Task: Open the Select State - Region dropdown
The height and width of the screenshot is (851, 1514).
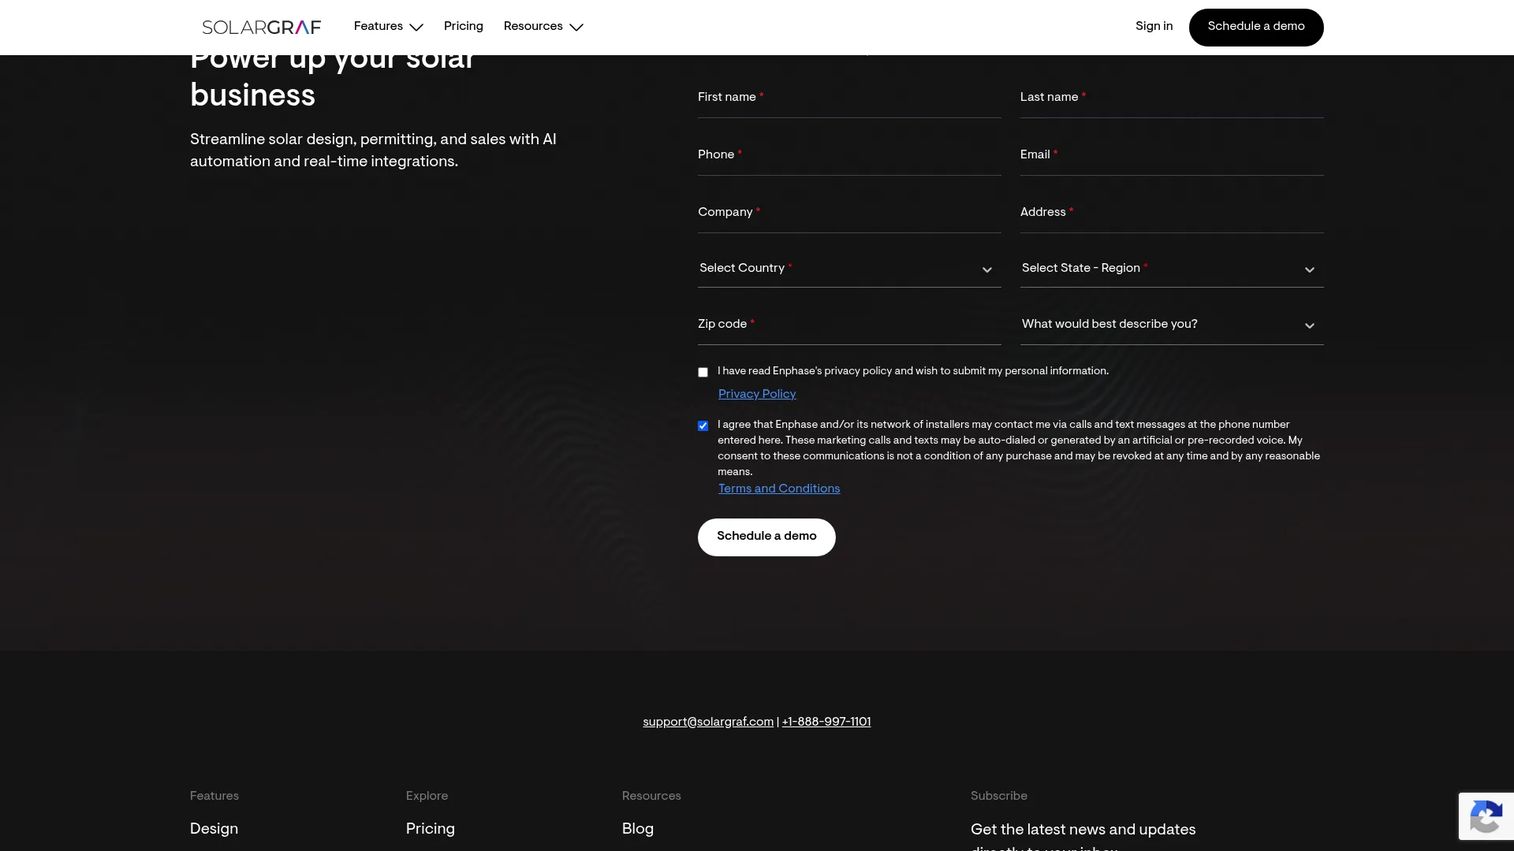Action: click(x=1172, y=269)
